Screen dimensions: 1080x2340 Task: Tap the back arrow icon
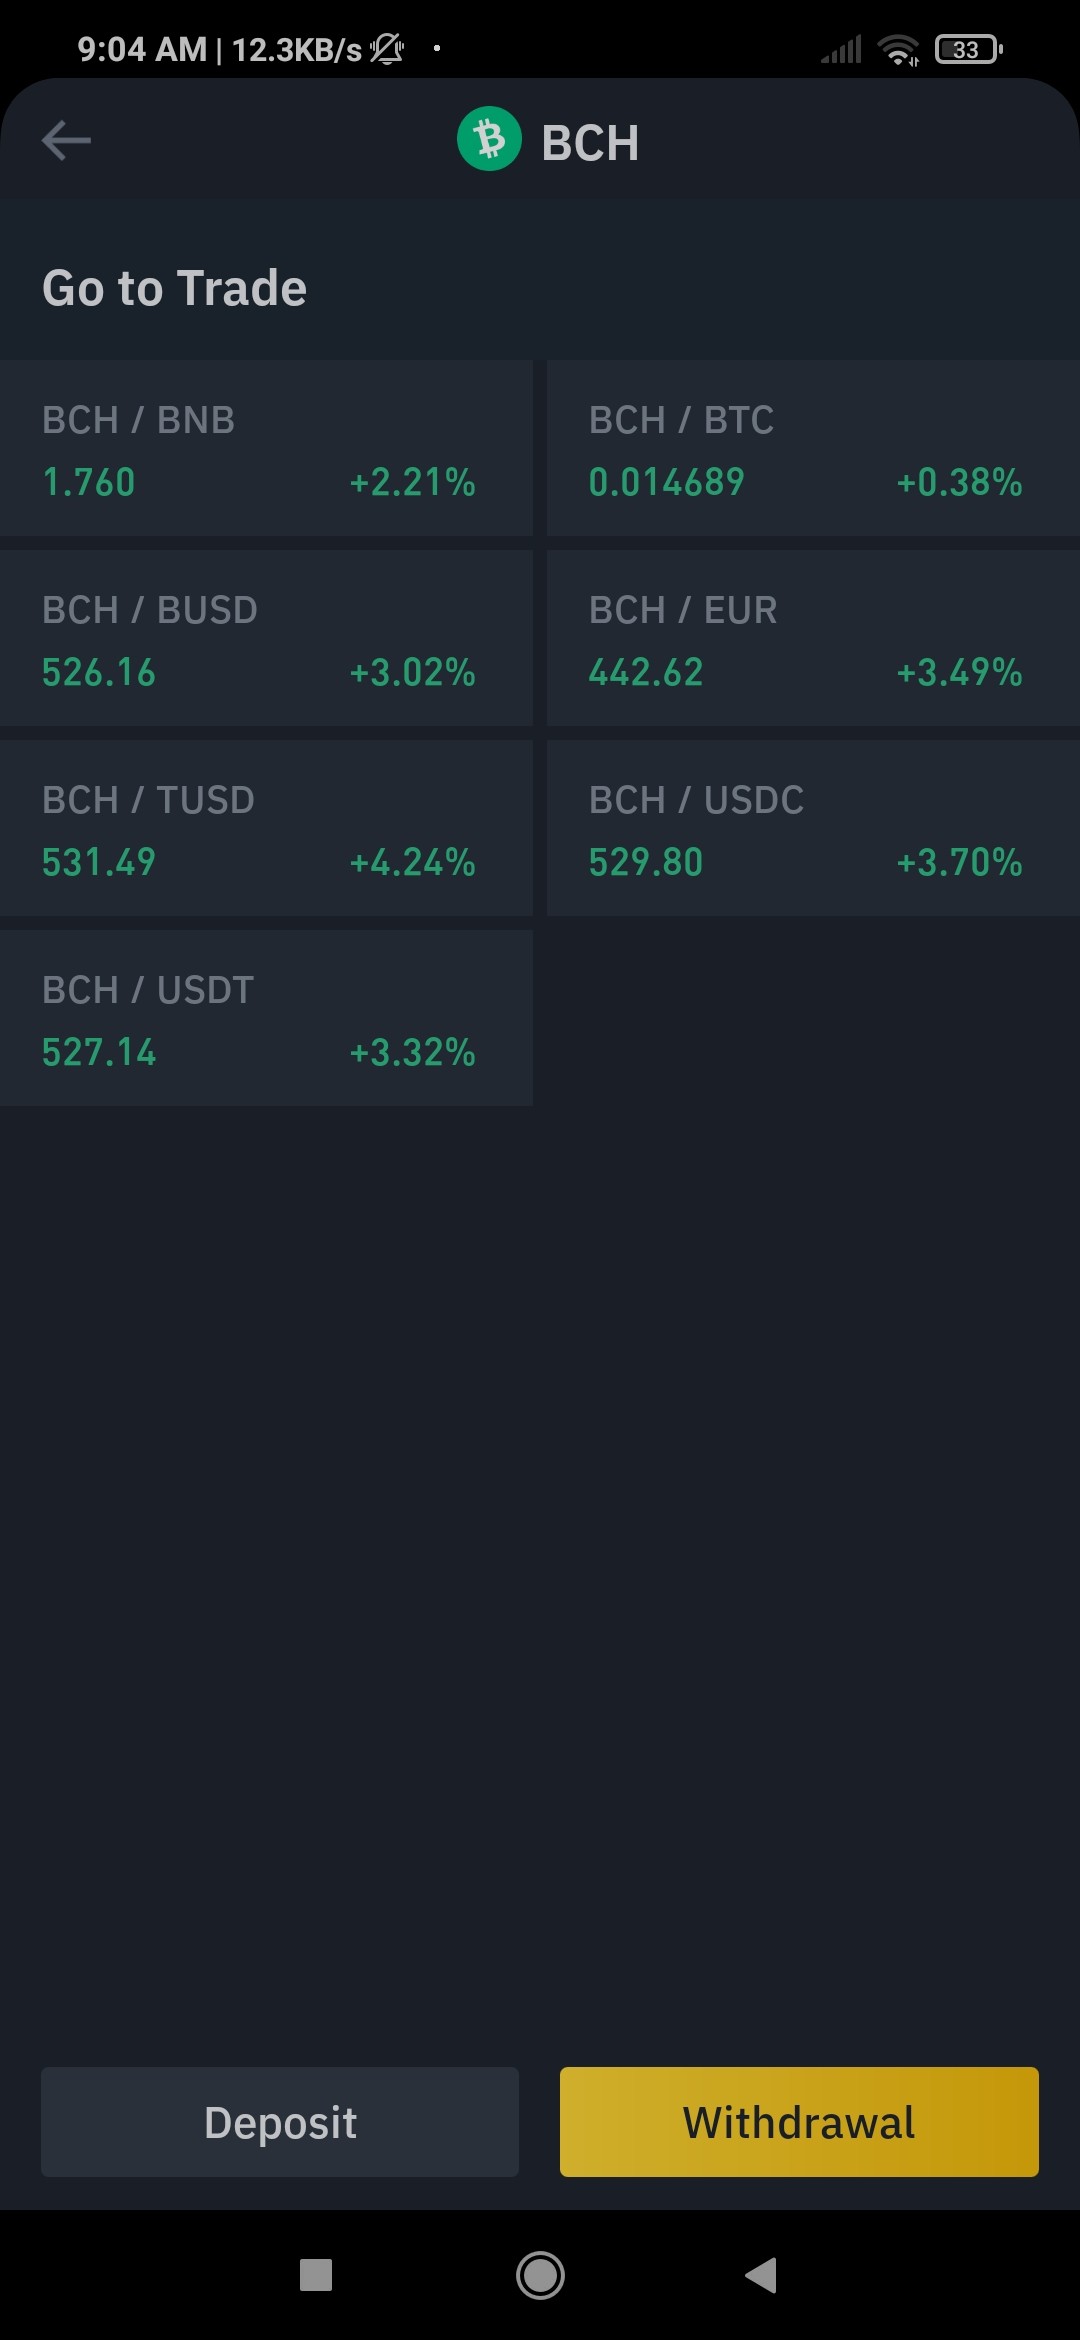[66, 140]
